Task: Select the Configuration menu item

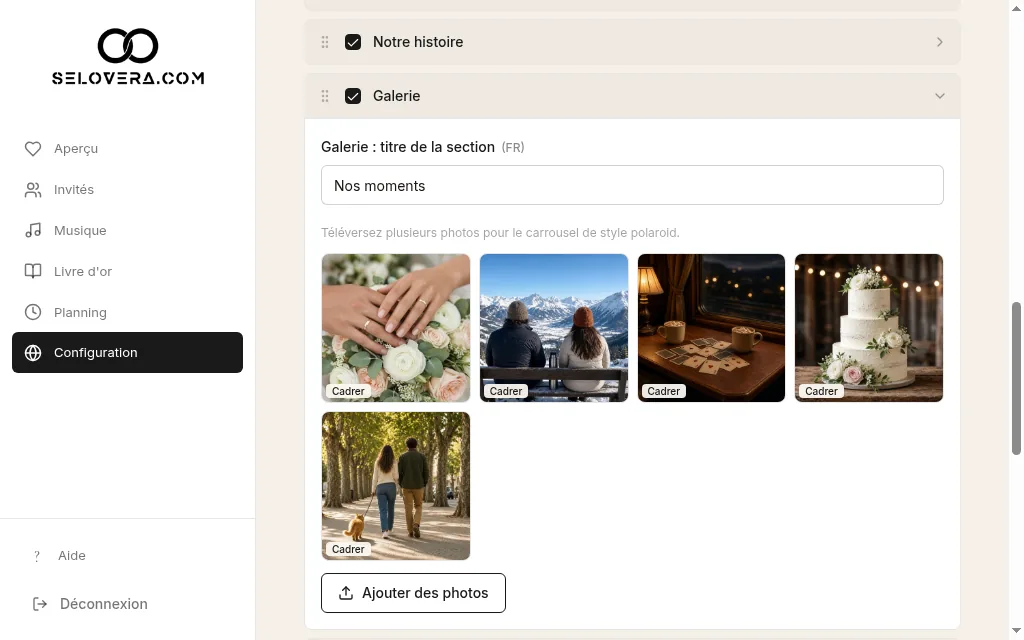Action: (x=127, y=353)
